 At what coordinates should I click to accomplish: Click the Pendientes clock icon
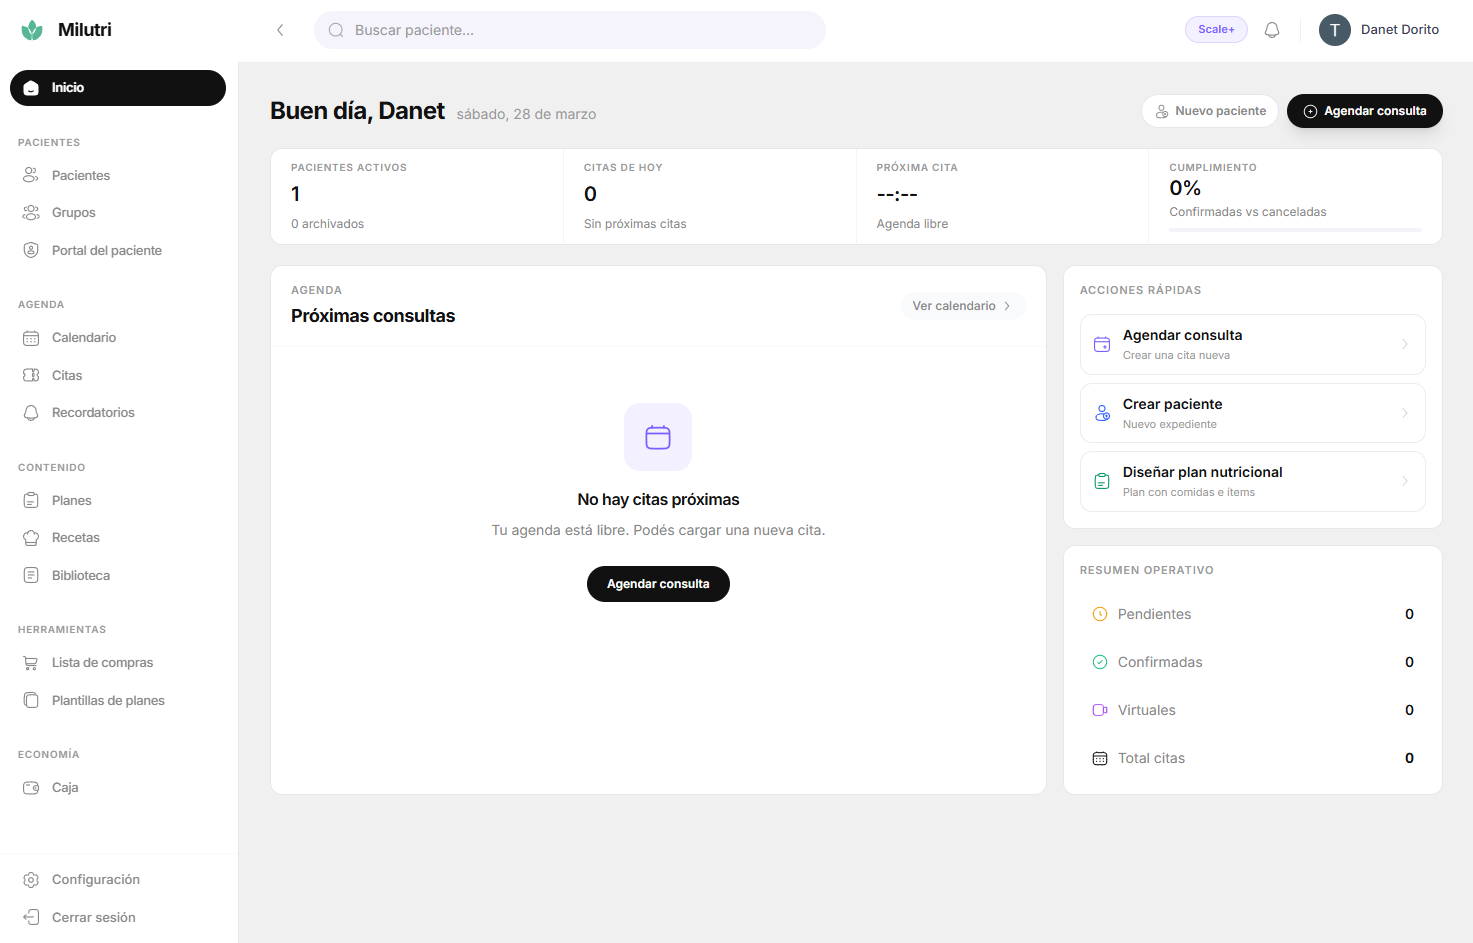click(1100, 614)
